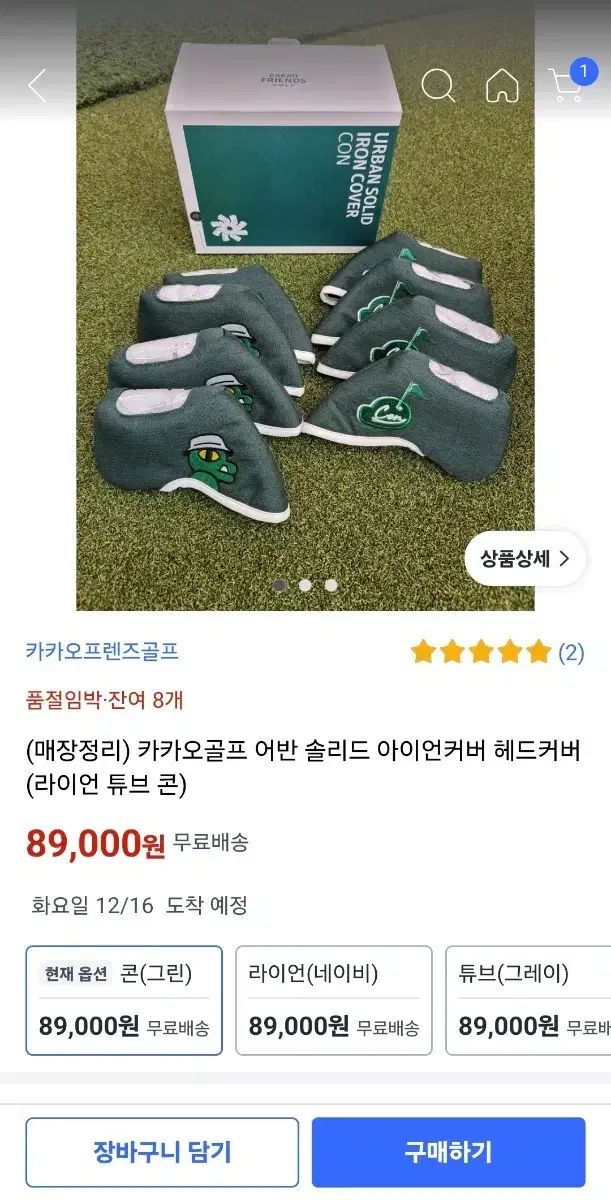Click the five-star rating icons
611x1200 pixels.
click(481, 653)
